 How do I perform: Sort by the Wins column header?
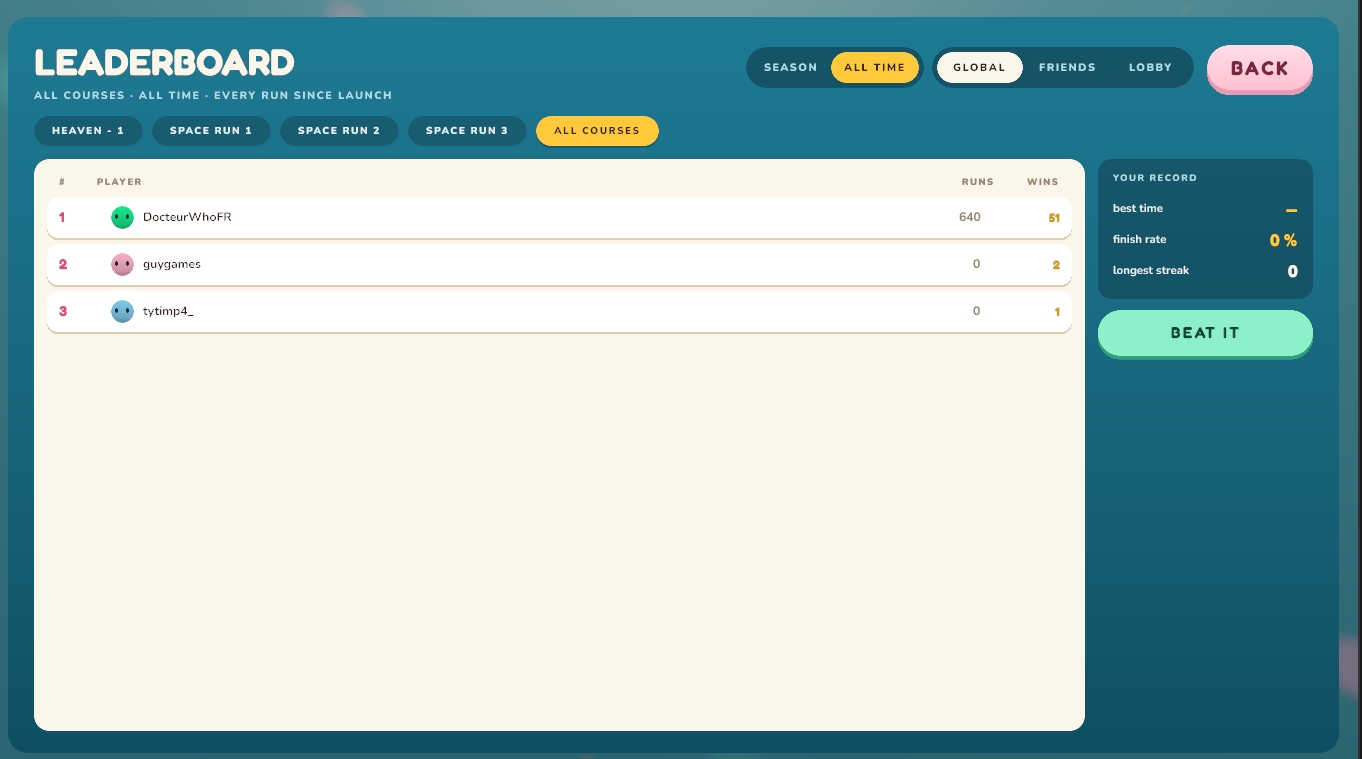1043,182
